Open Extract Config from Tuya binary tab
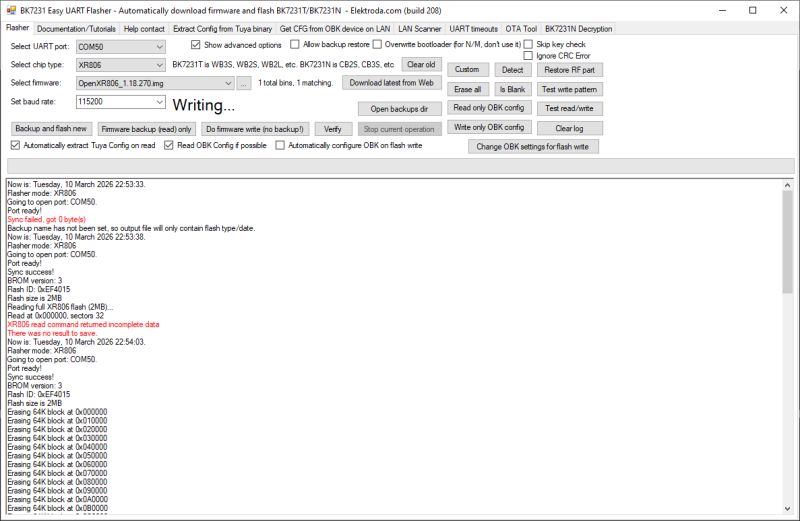 [222, 29]
